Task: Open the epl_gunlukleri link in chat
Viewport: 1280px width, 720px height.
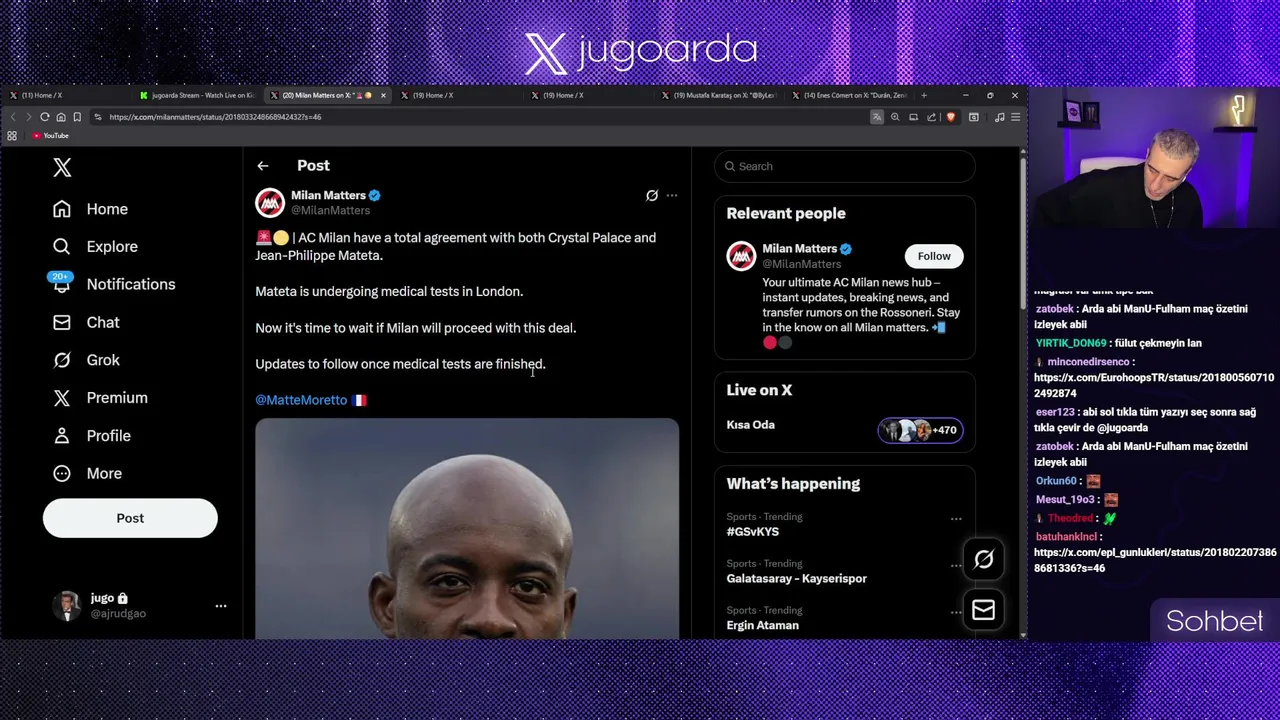Action: tap(1155, 560)
